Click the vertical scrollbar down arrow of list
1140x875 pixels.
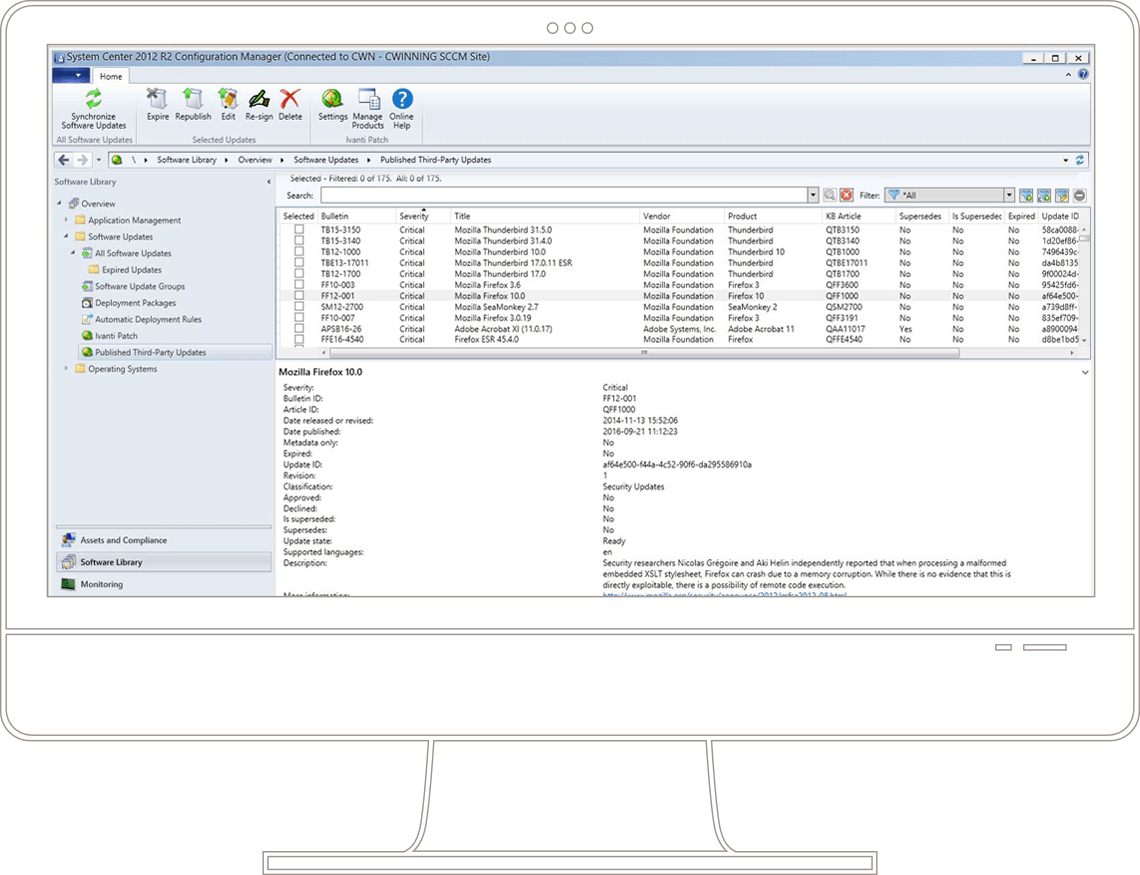pos(1084,339)
